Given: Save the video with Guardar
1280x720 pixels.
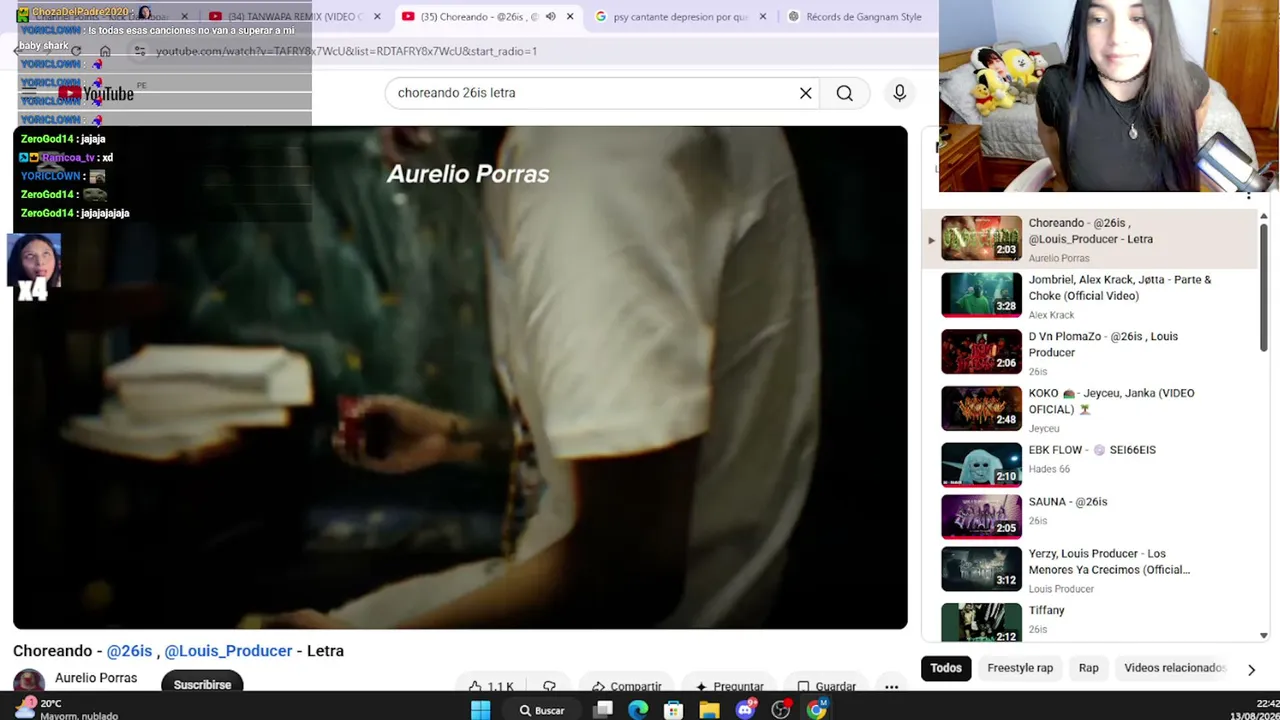Looking at the screenshot, I should [x=826, y=686].
